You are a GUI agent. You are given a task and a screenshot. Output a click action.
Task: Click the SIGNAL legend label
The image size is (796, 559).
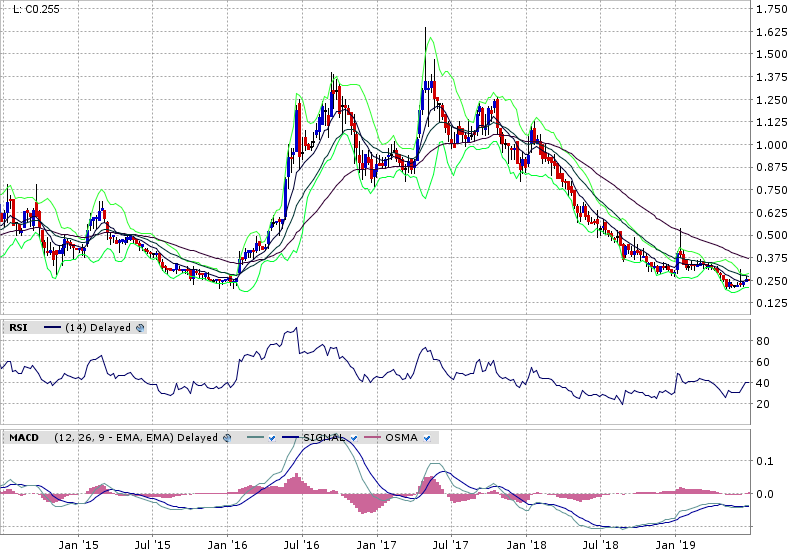327,437
